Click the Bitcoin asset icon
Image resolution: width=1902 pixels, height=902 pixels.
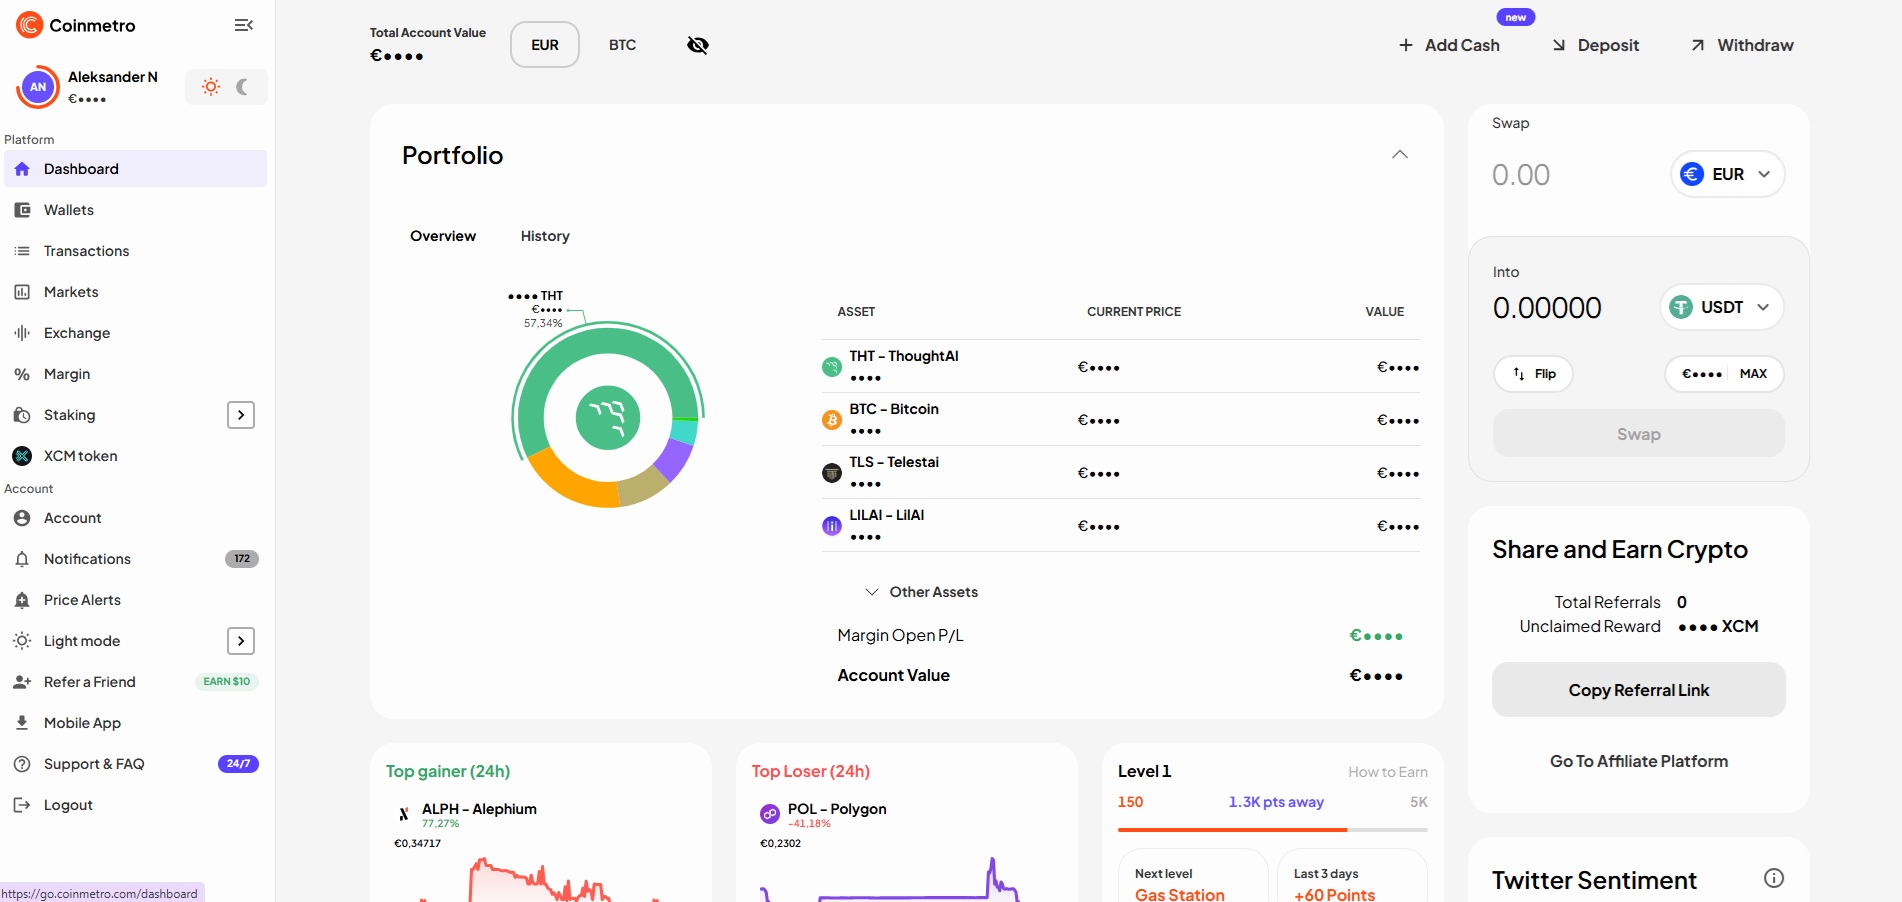tap(832, 420)
